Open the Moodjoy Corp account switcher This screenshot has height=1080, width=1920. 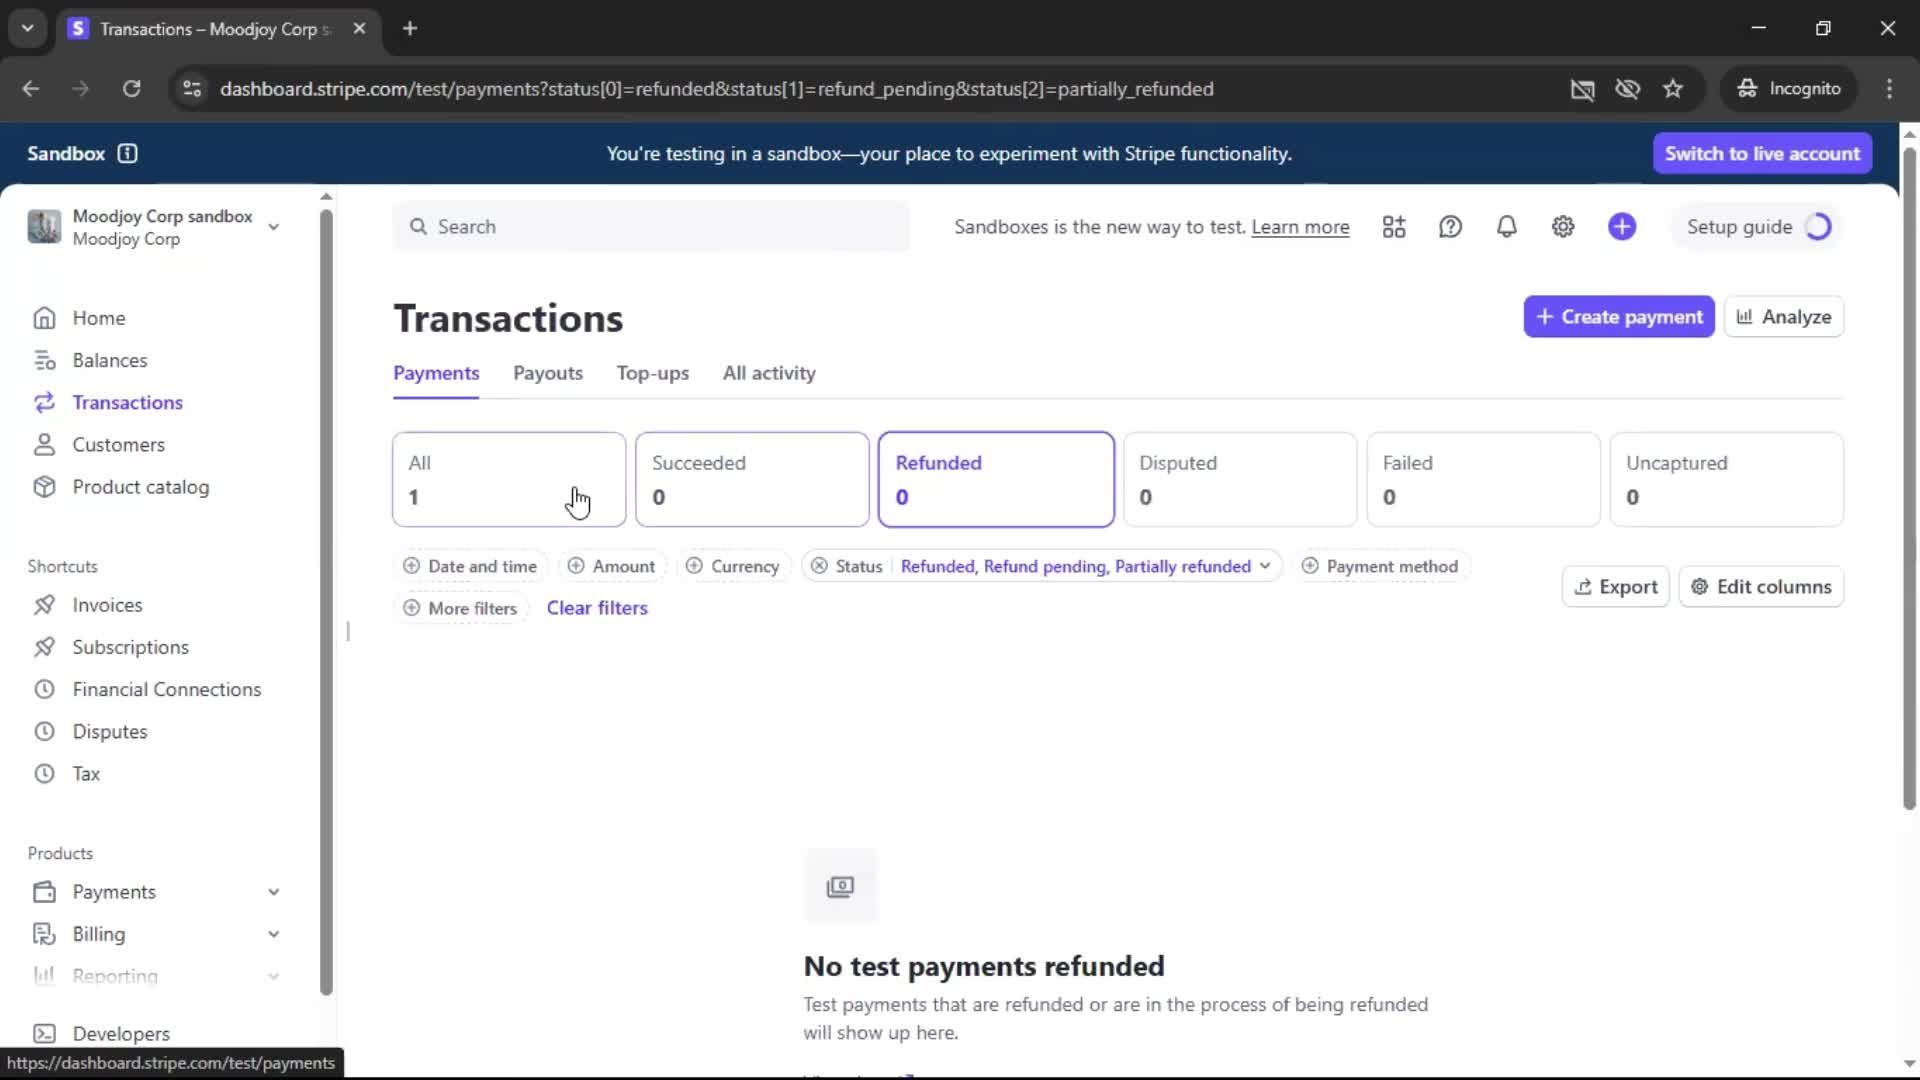tap(155, 227)
